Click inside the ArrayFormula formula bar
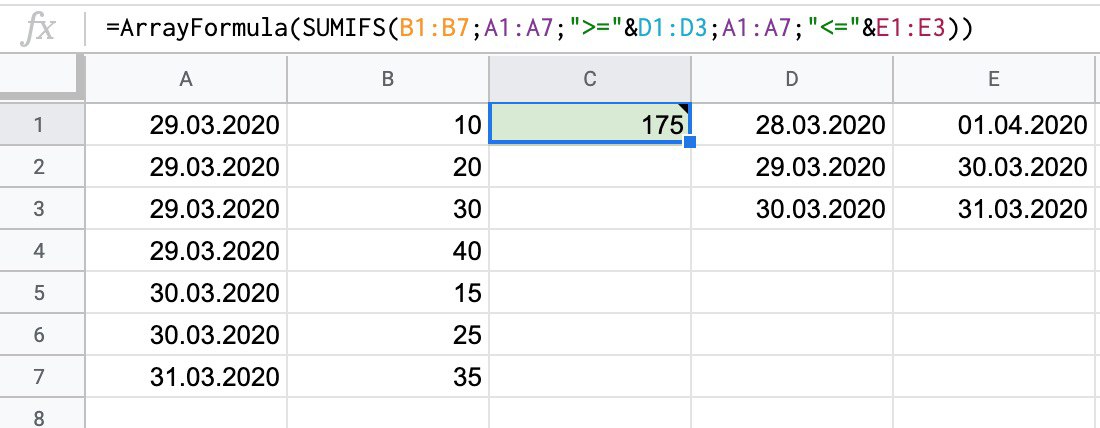 600,30
